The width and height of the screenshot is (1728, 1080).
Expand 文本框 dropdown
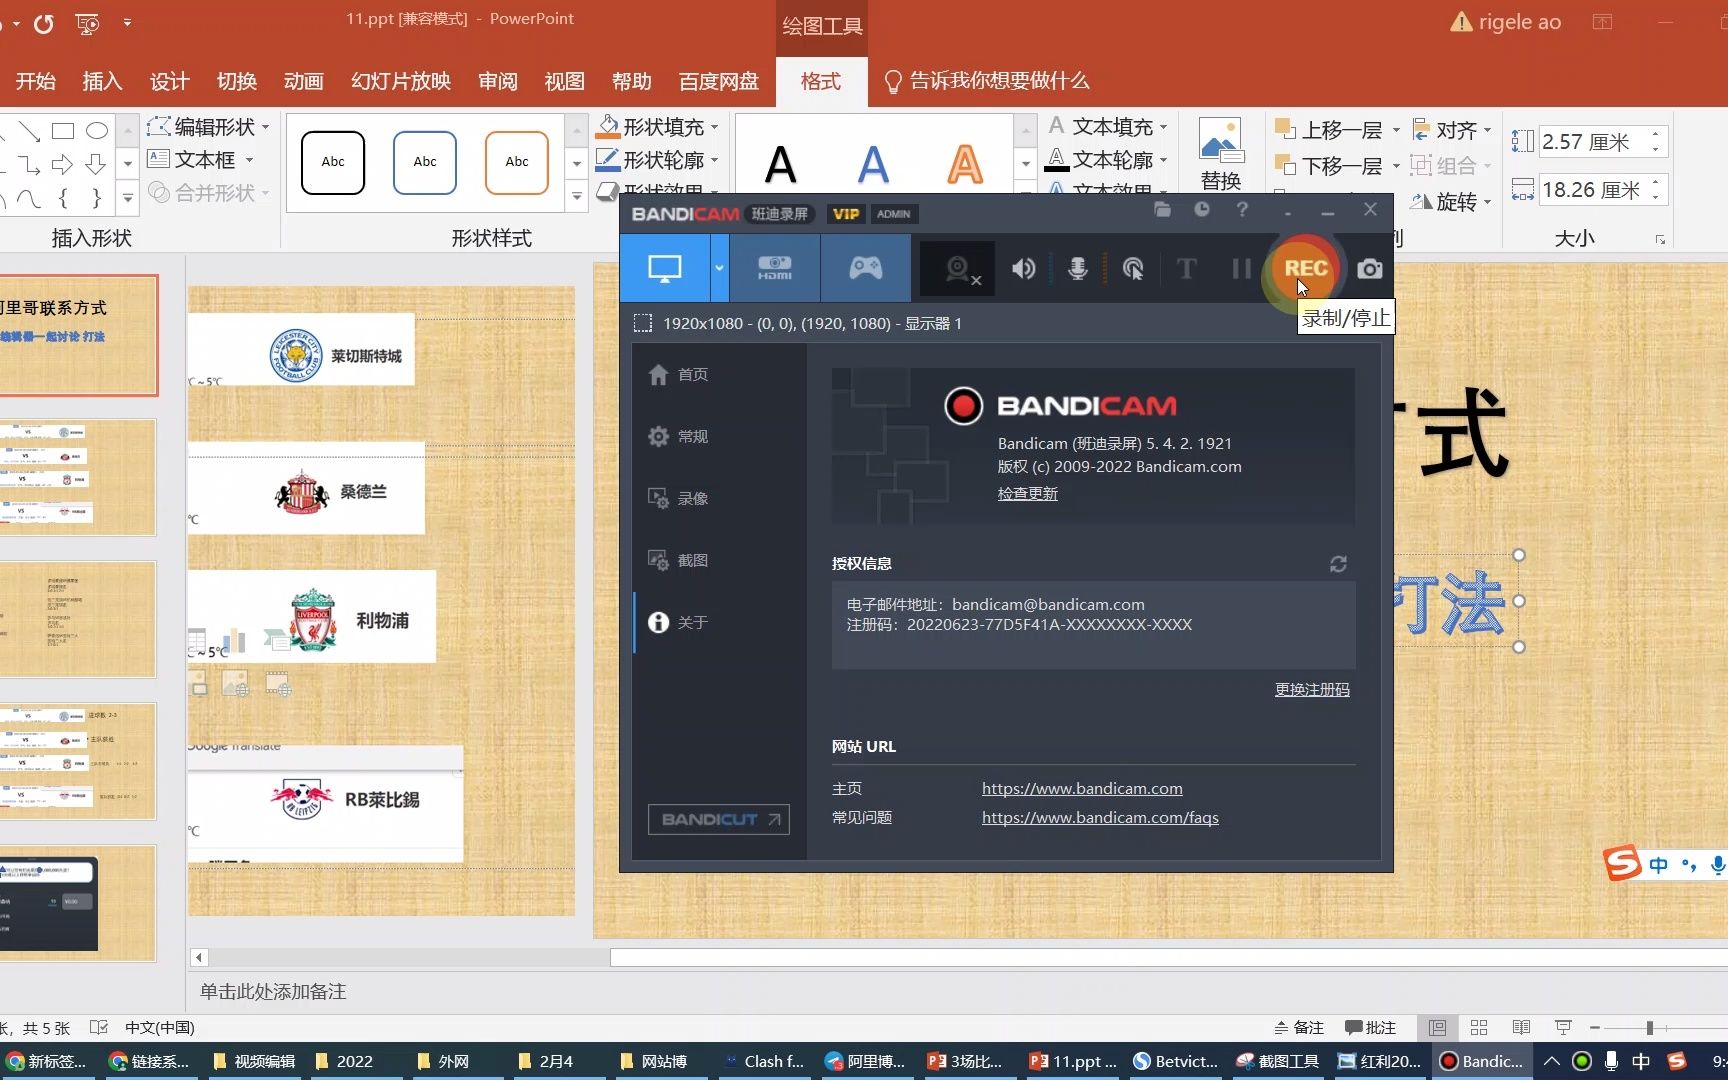(x=249, y=159)
